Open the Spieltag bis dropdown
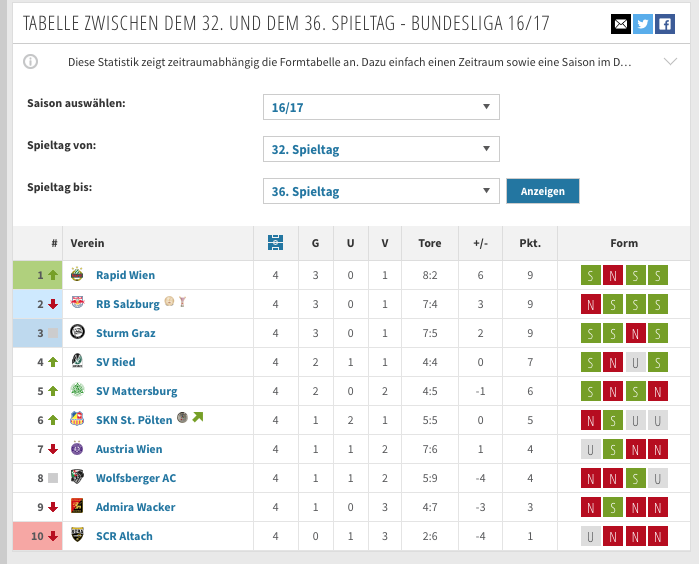The width and height of the screenshot is (699, 564). [x=381, y=191]
